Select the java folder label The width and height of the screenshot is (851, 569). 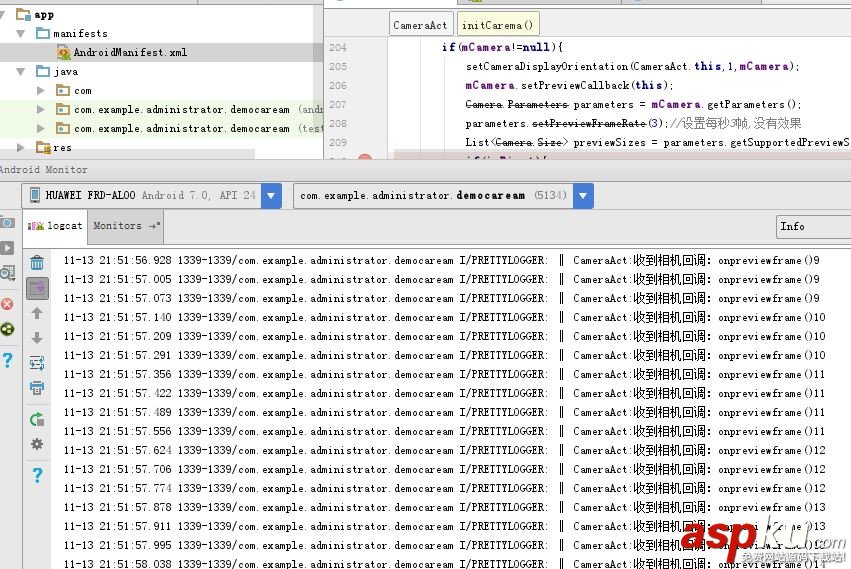pyautogui.click(x=66, y=72)
